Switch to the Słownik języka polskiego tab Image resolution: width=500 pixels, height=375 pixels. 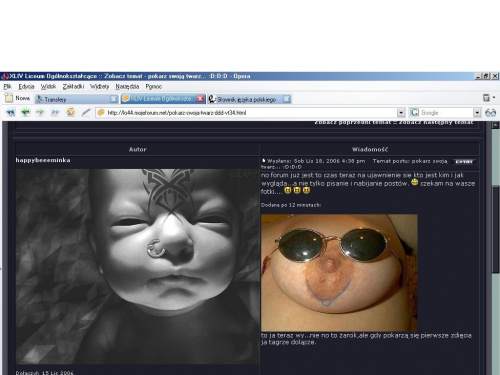click(246, 99)
